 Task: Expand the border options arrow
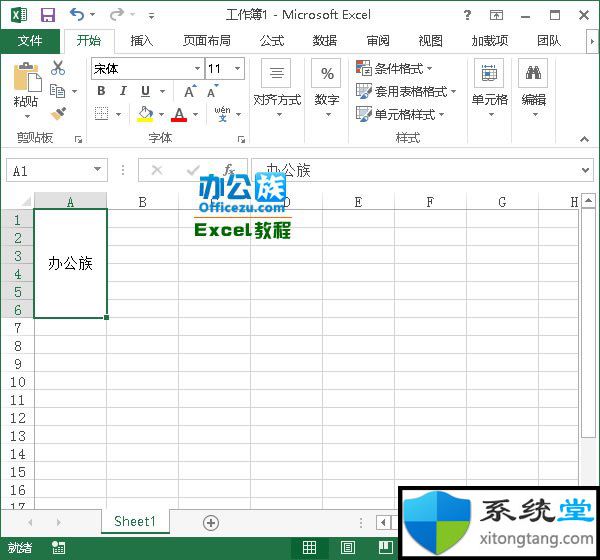pyautogui.click(x=119, y=114)
